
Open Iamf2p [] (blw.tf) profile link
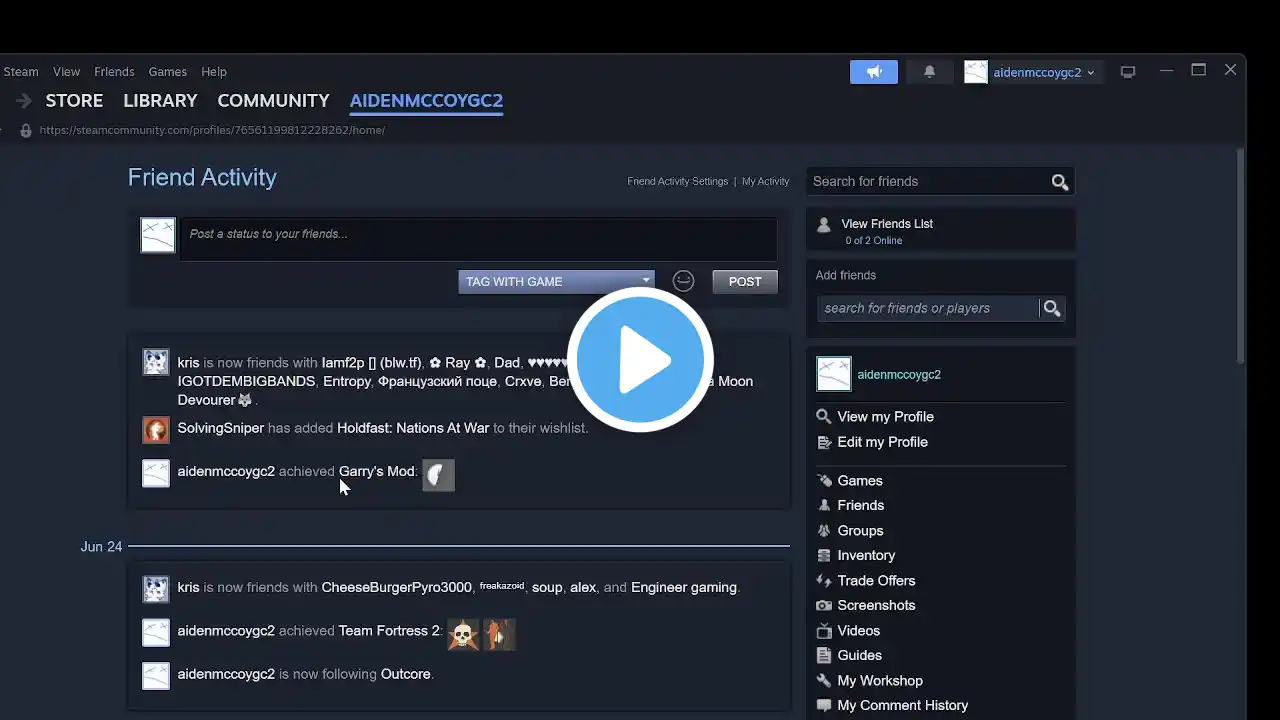tap(371, 363)
